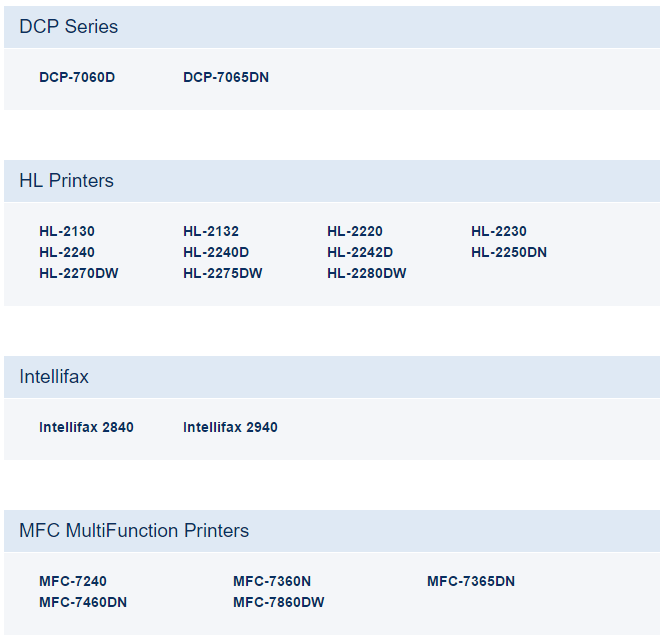Select the MFC-7240 printer
The width and height of the screenshot is (664, 643).
click(x=73, y=581)
